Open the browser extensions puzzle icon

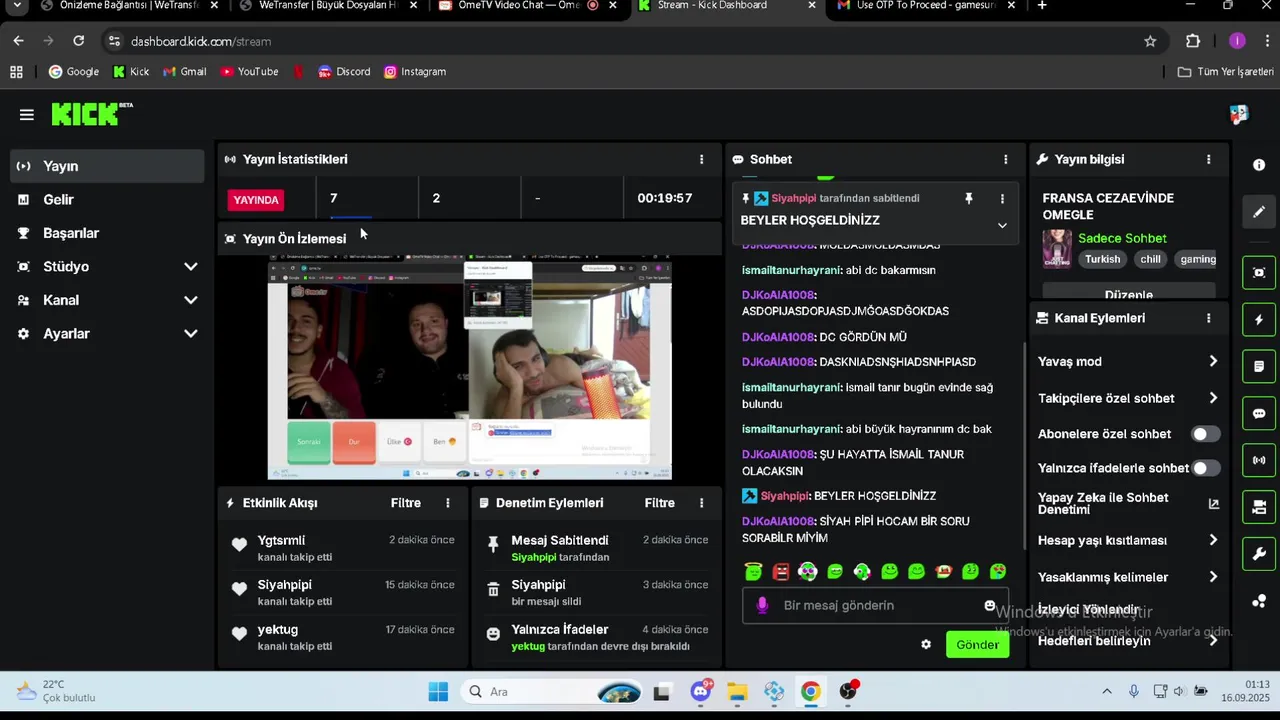[1193, 41]
